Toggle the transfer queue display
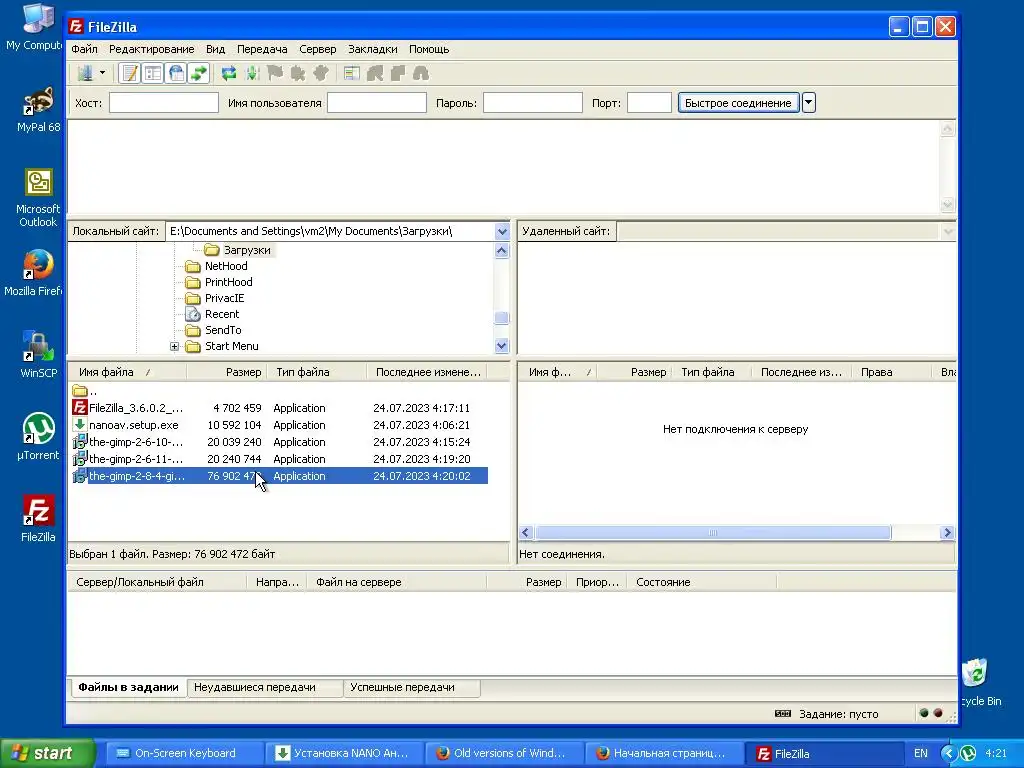This screenshot has width=1024, height=768. [x=199, y=73]
